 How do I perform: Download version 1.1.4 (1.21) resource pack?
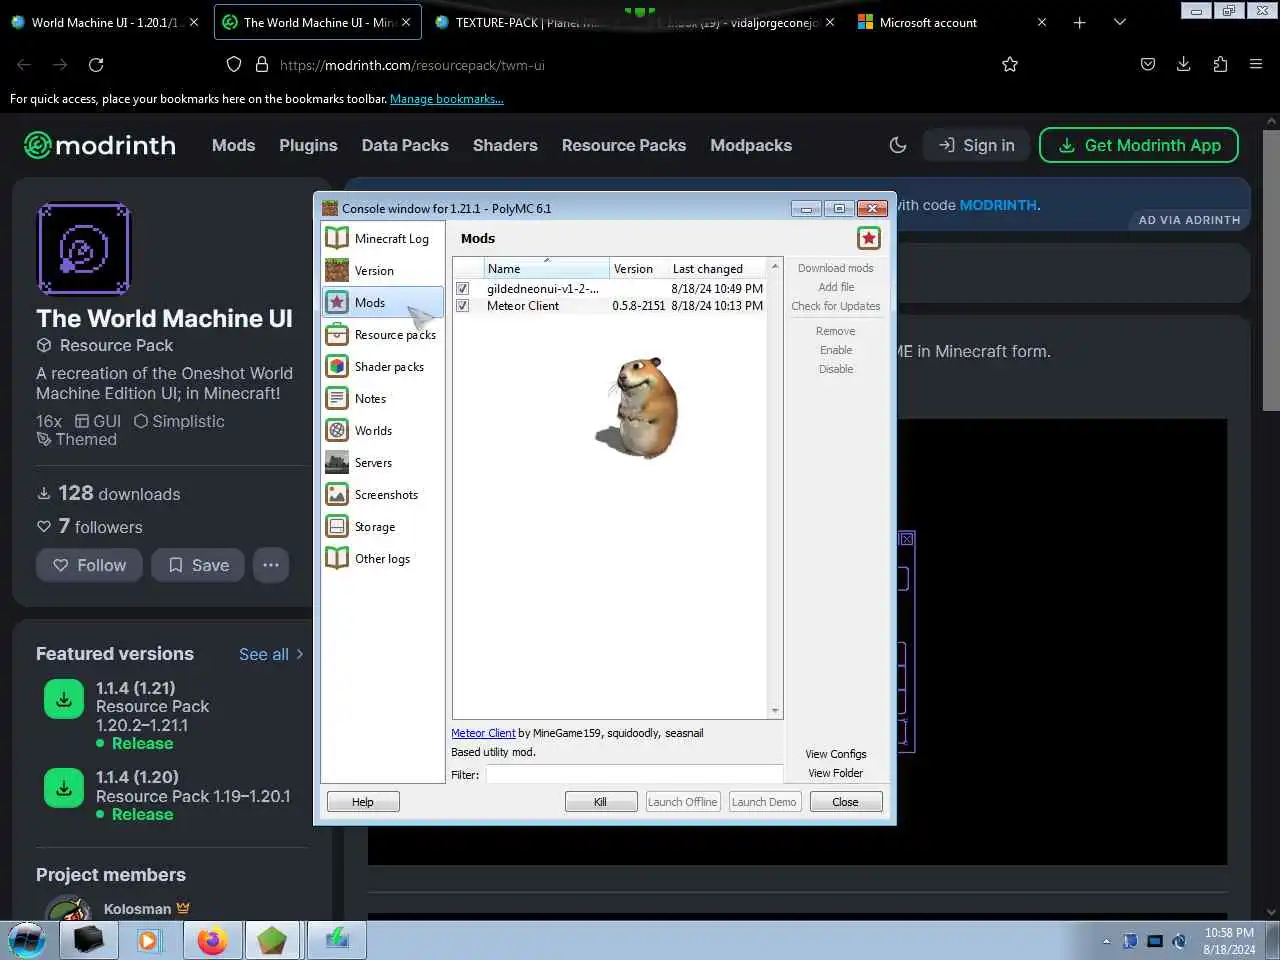coord(64,699)
